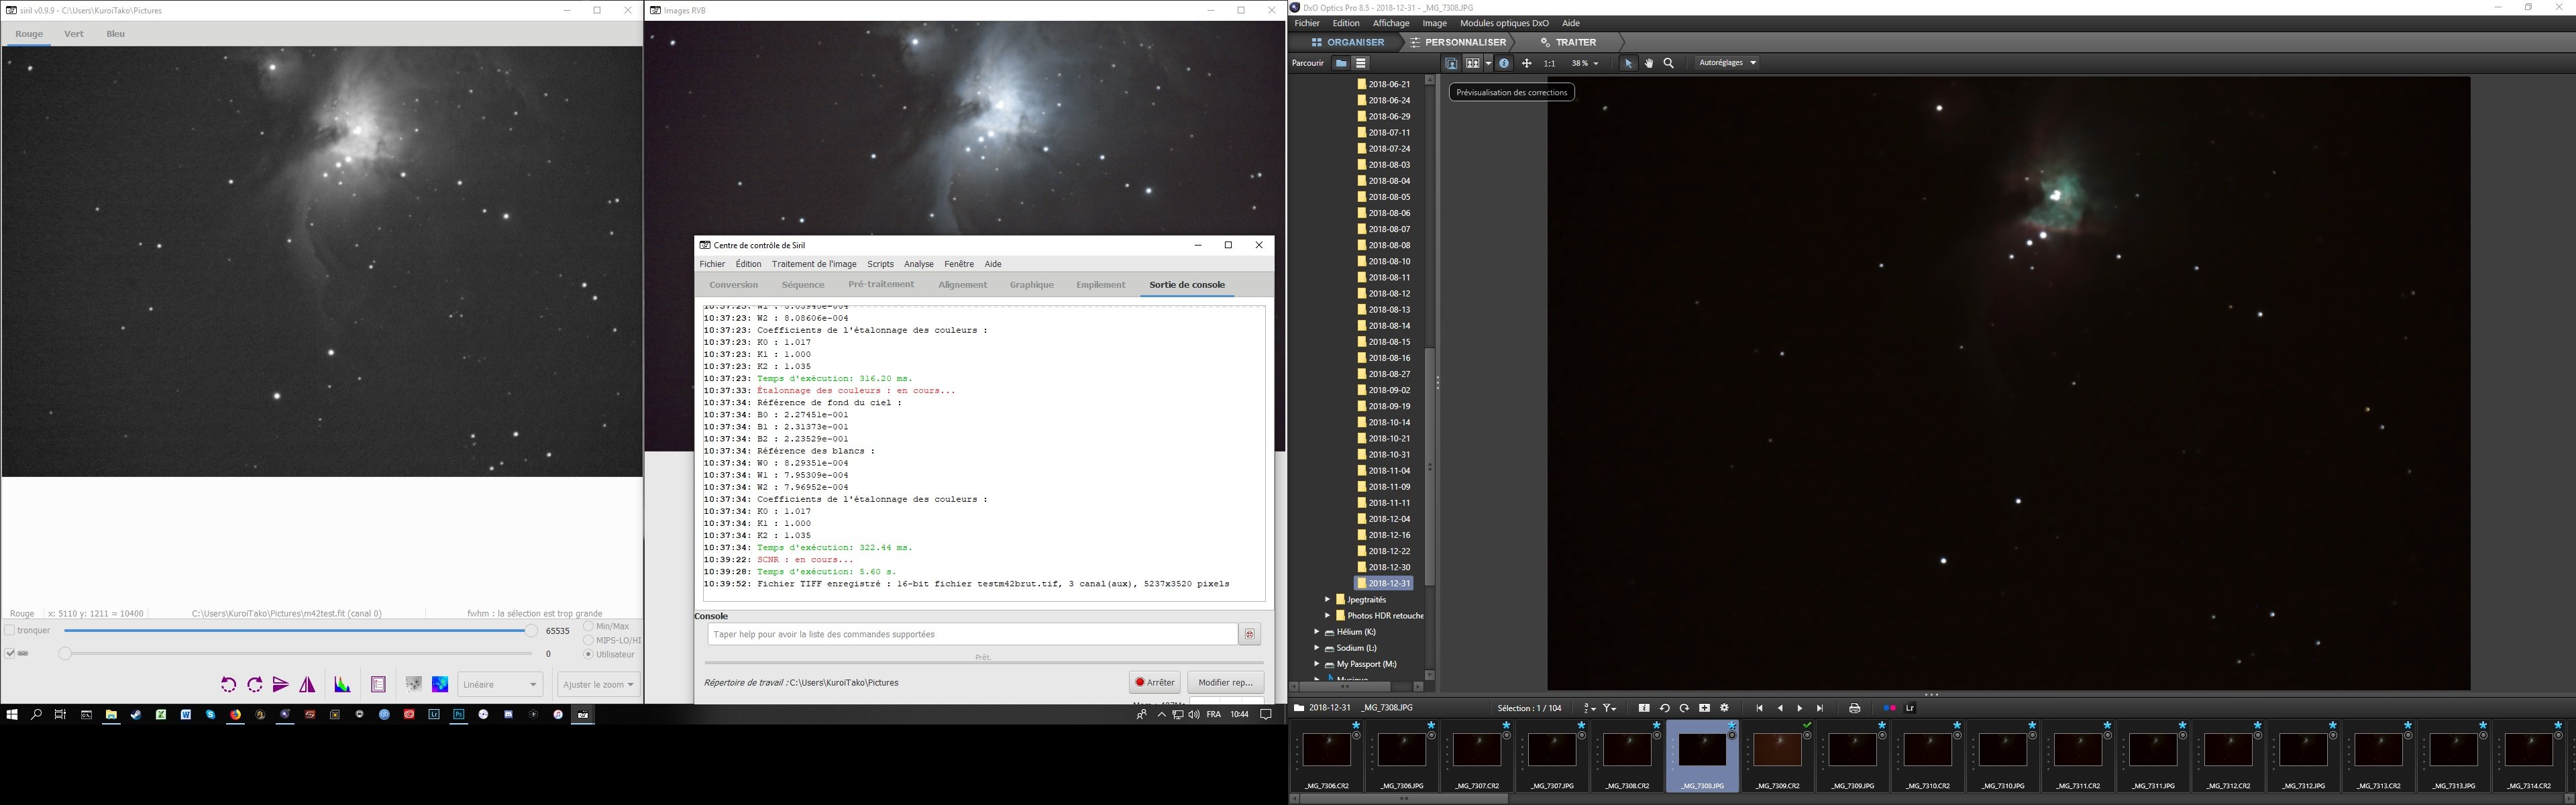The height and width of the screenshot is (805, 2576).
Task: Open the Traitement de l'image menu
Action: (x=813, y=264)
